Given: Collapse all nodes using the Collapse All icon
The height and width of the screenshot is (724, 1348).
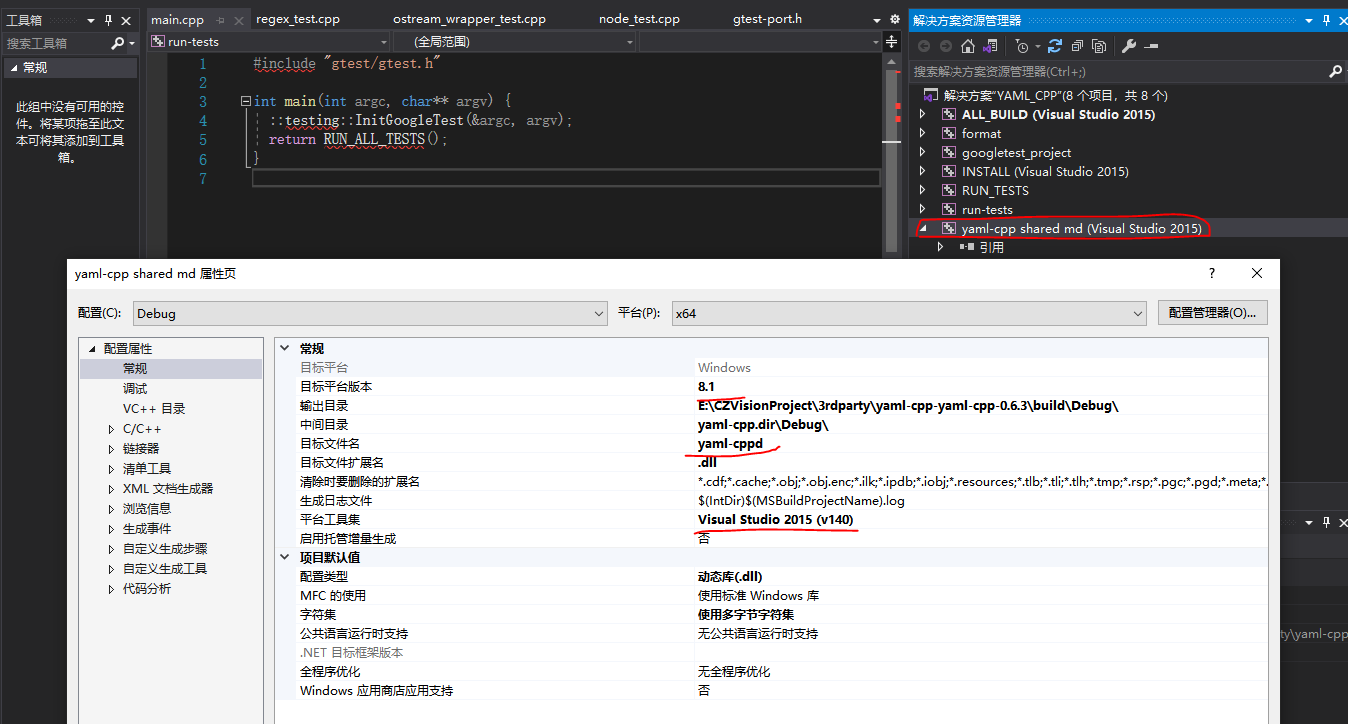Looking at the screenshot, I should pos(1078,45).
